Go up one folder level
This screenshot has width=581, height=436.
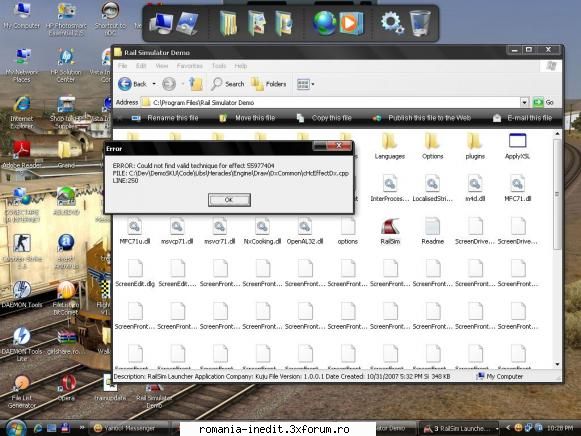click(196, 84)
